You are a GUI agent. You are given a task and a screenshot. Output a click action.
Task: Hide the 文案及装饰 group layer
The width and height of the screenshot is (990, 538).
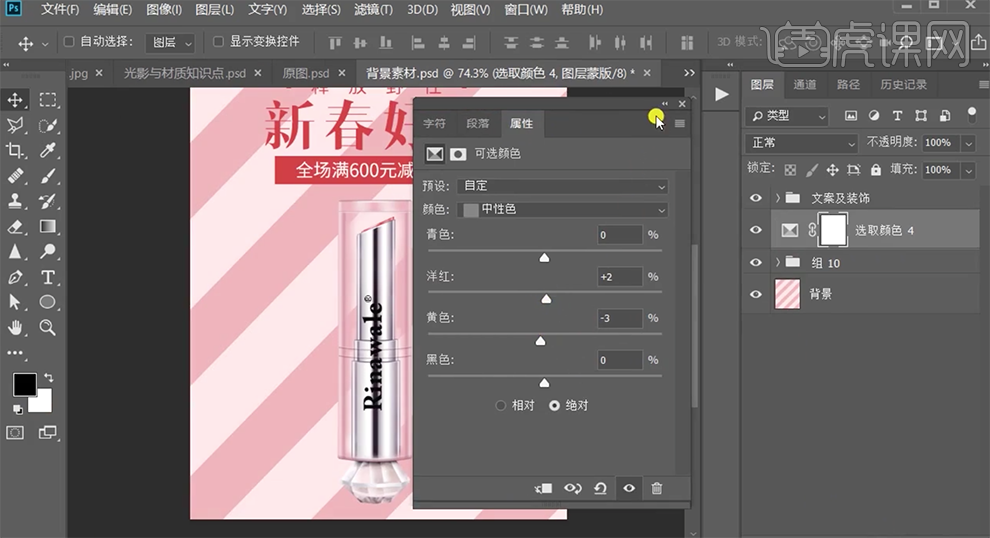756,198
